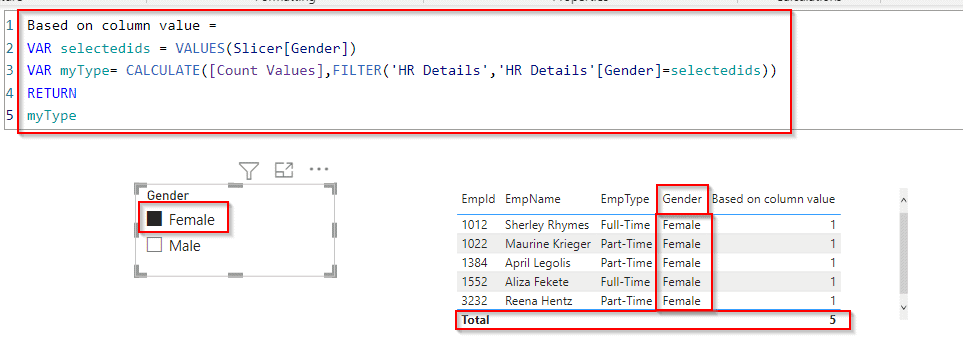This screenshot has width=963, height=360.
Task: Sort by the Gender table column header
Action: [682, 199]
